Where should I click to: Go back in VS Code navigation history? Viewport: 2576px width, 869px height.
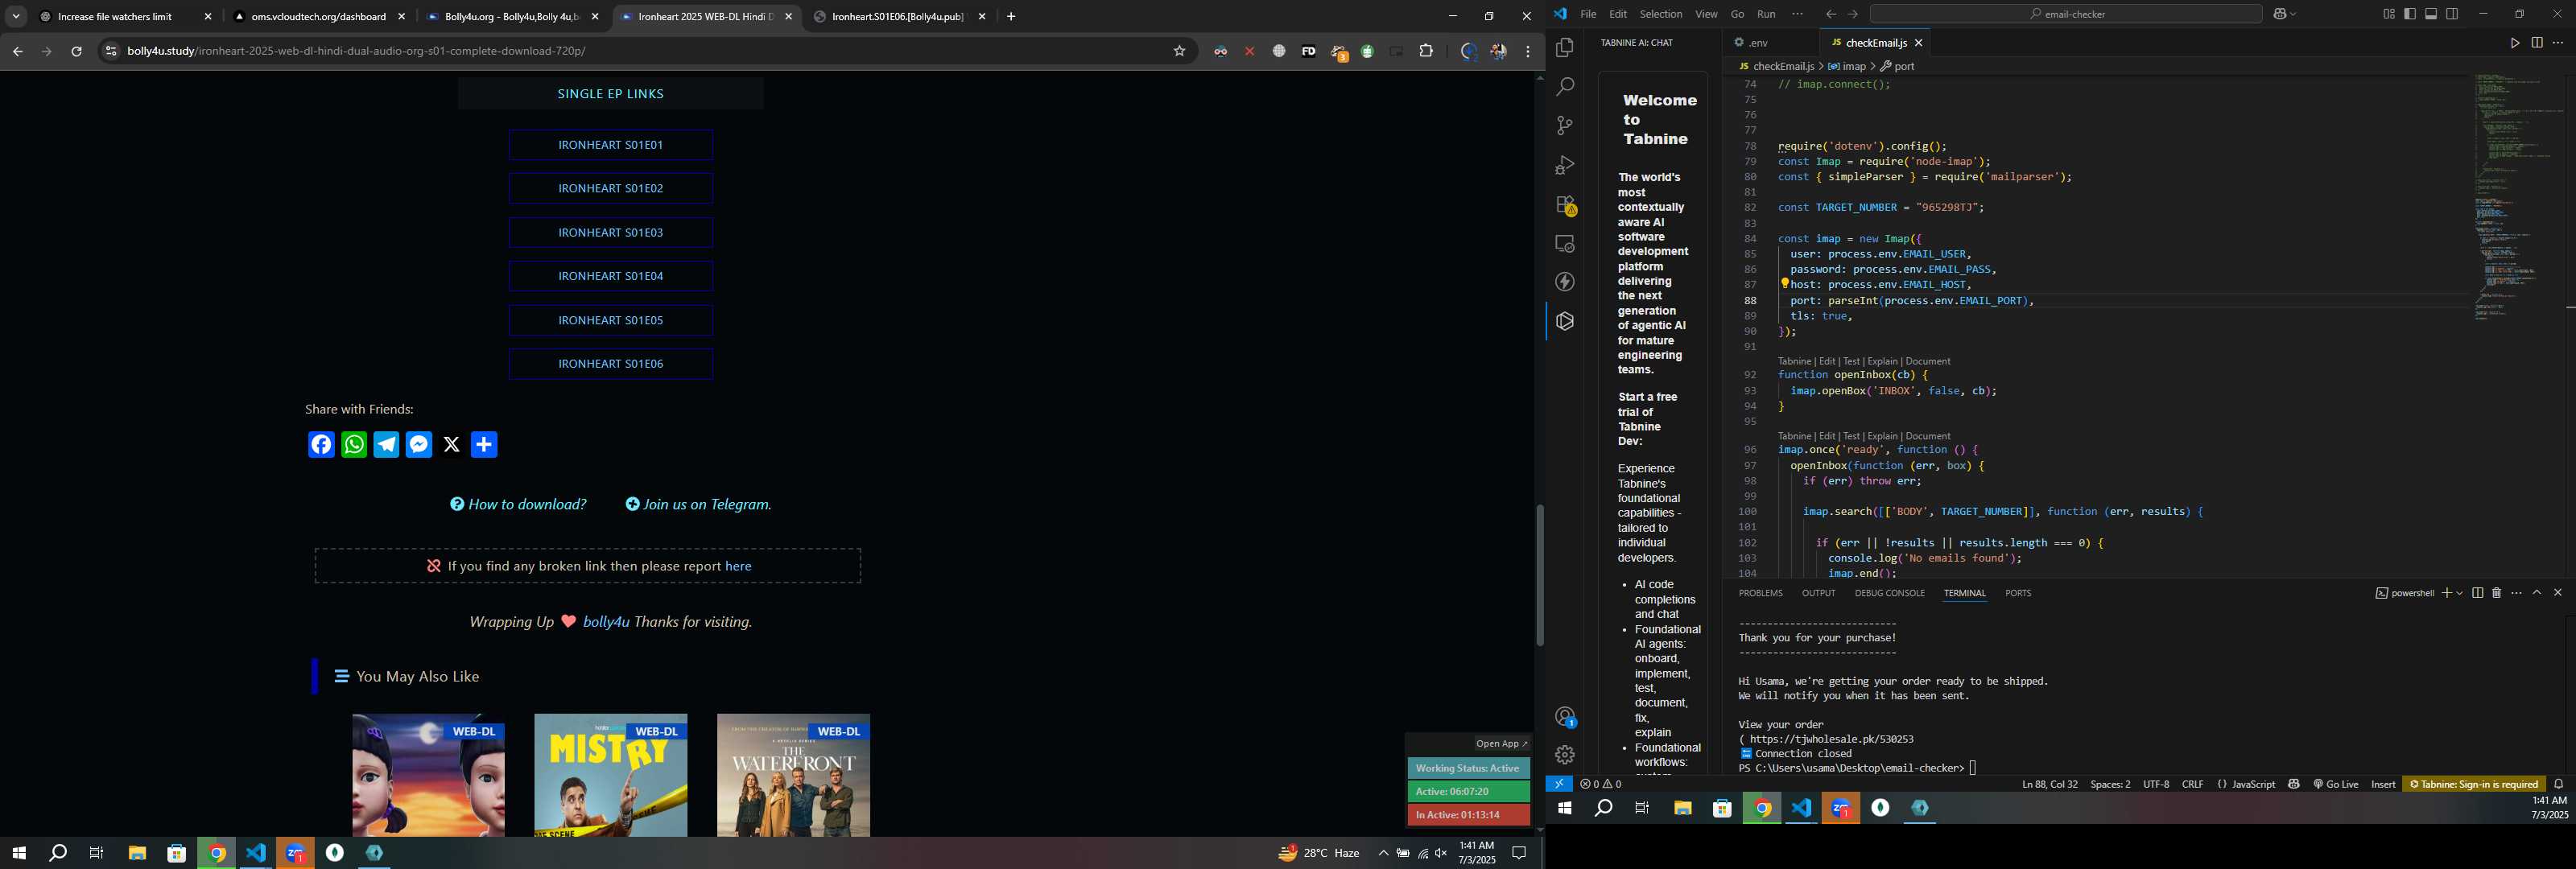(1830, 14)
